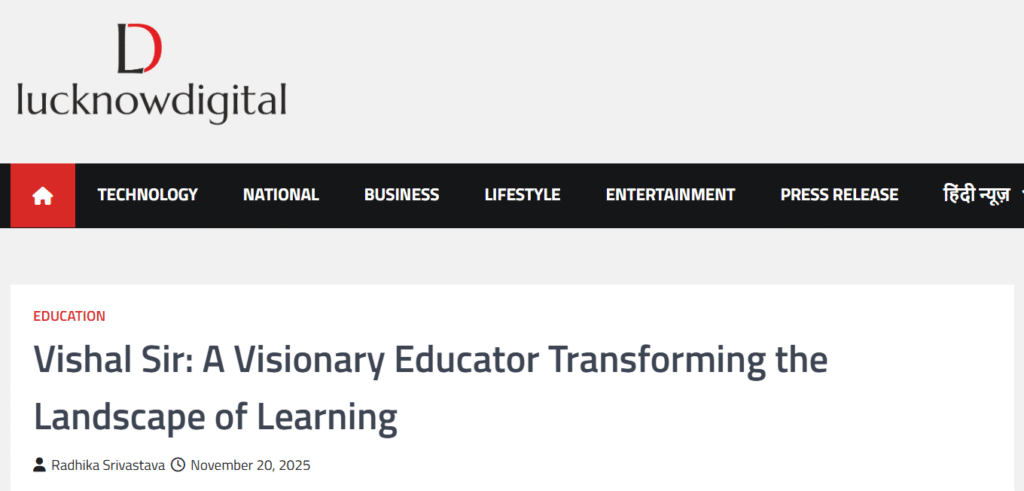Click the clock icon beside date

coord(178,465)
